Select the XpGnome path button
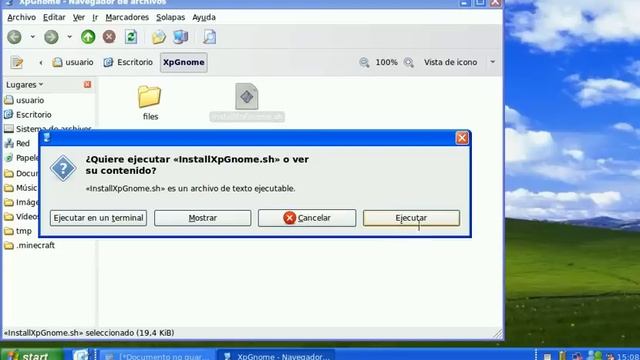Image resolution: width=640 pixels, height=360 pixels. [184, 62]
